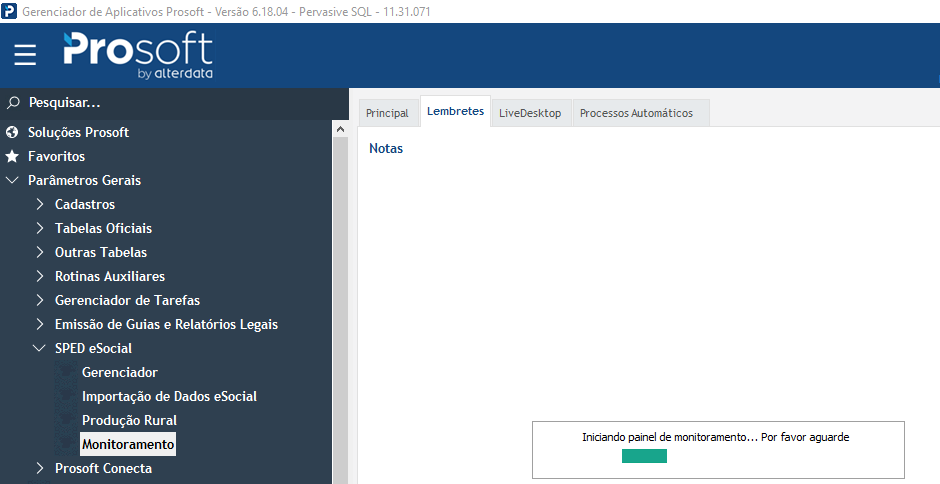940x484 pixels.
Task: Click the globe icon beside Soluções Prosoft
Action: (11, 132)
